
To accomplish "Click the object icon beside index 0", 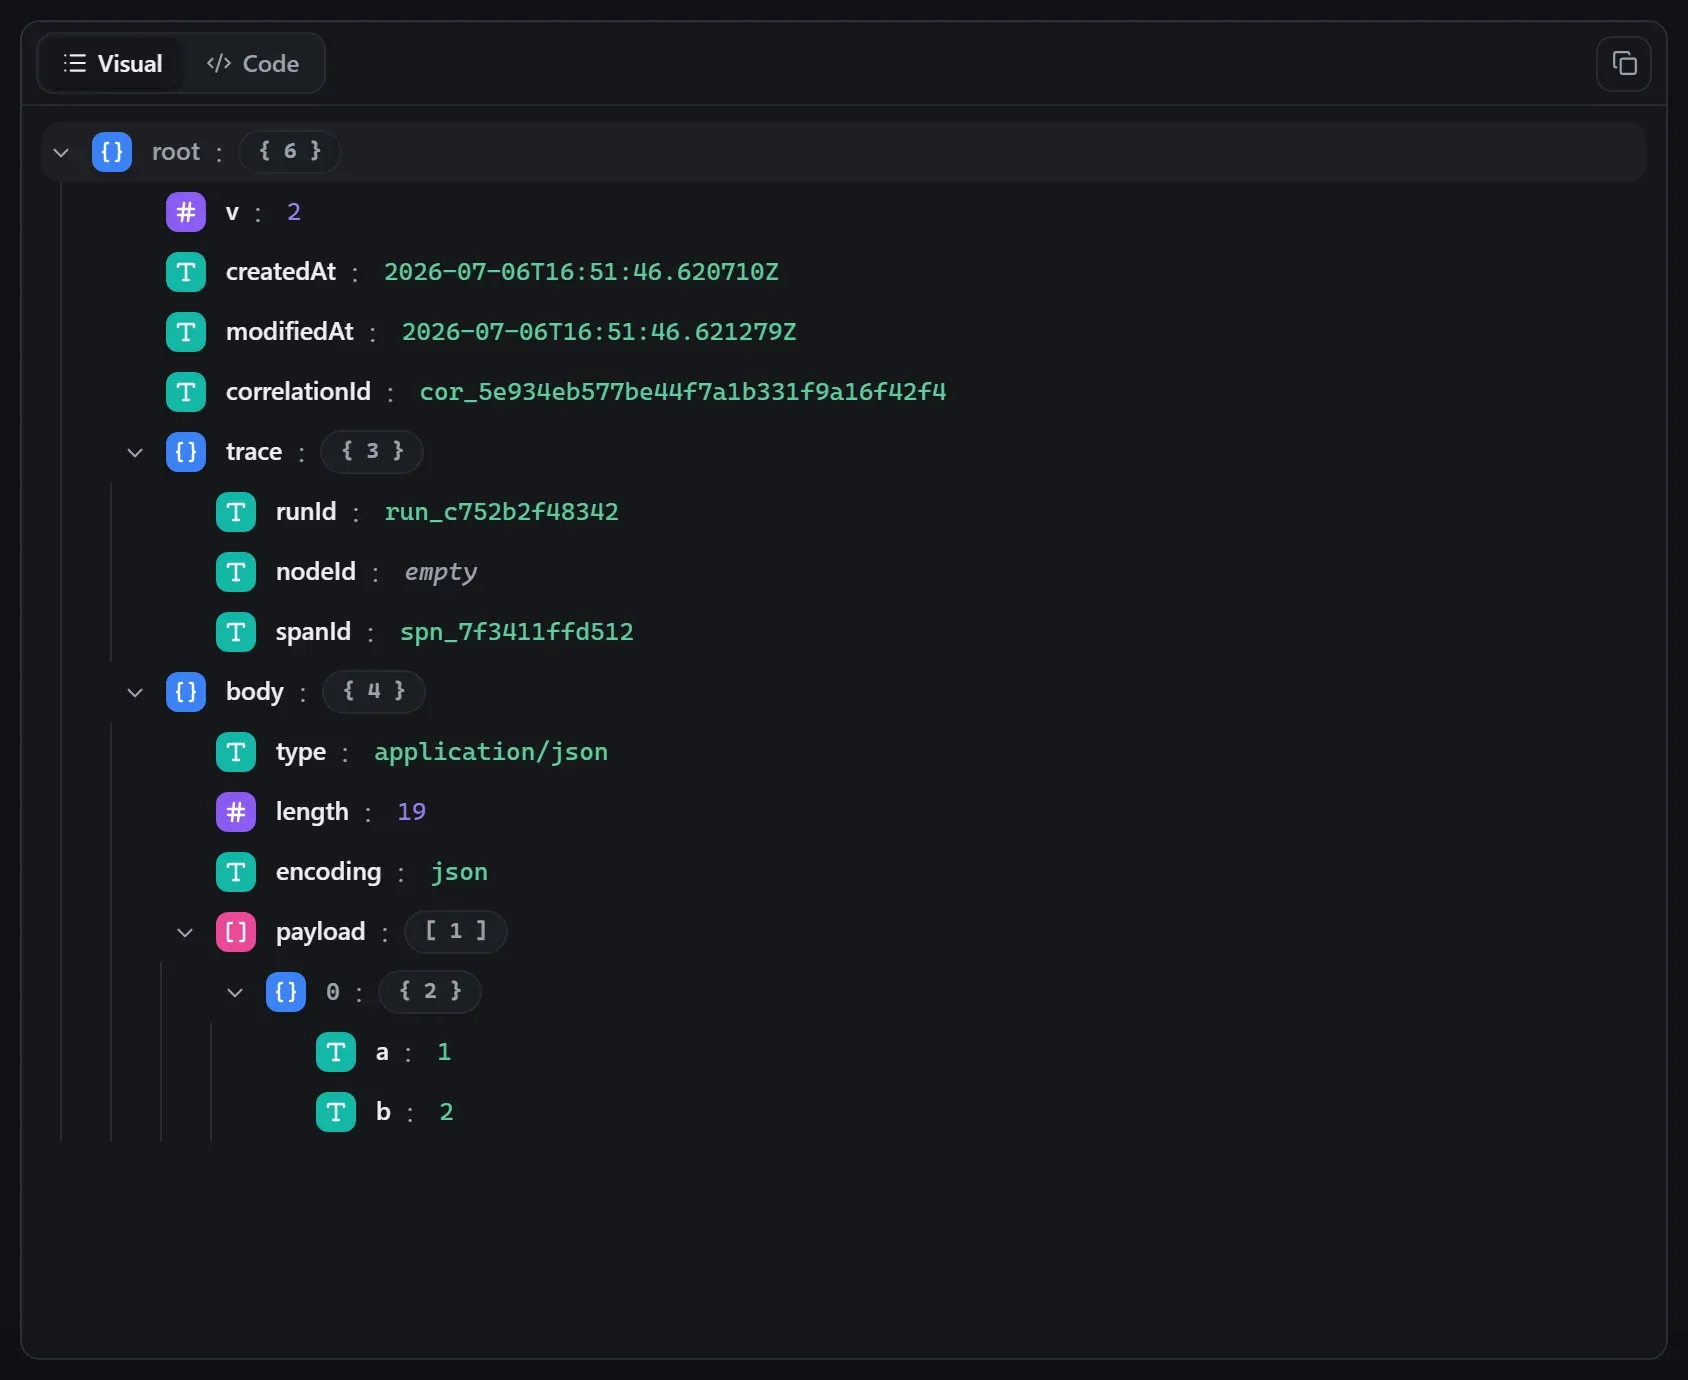I will coord(286,992).
